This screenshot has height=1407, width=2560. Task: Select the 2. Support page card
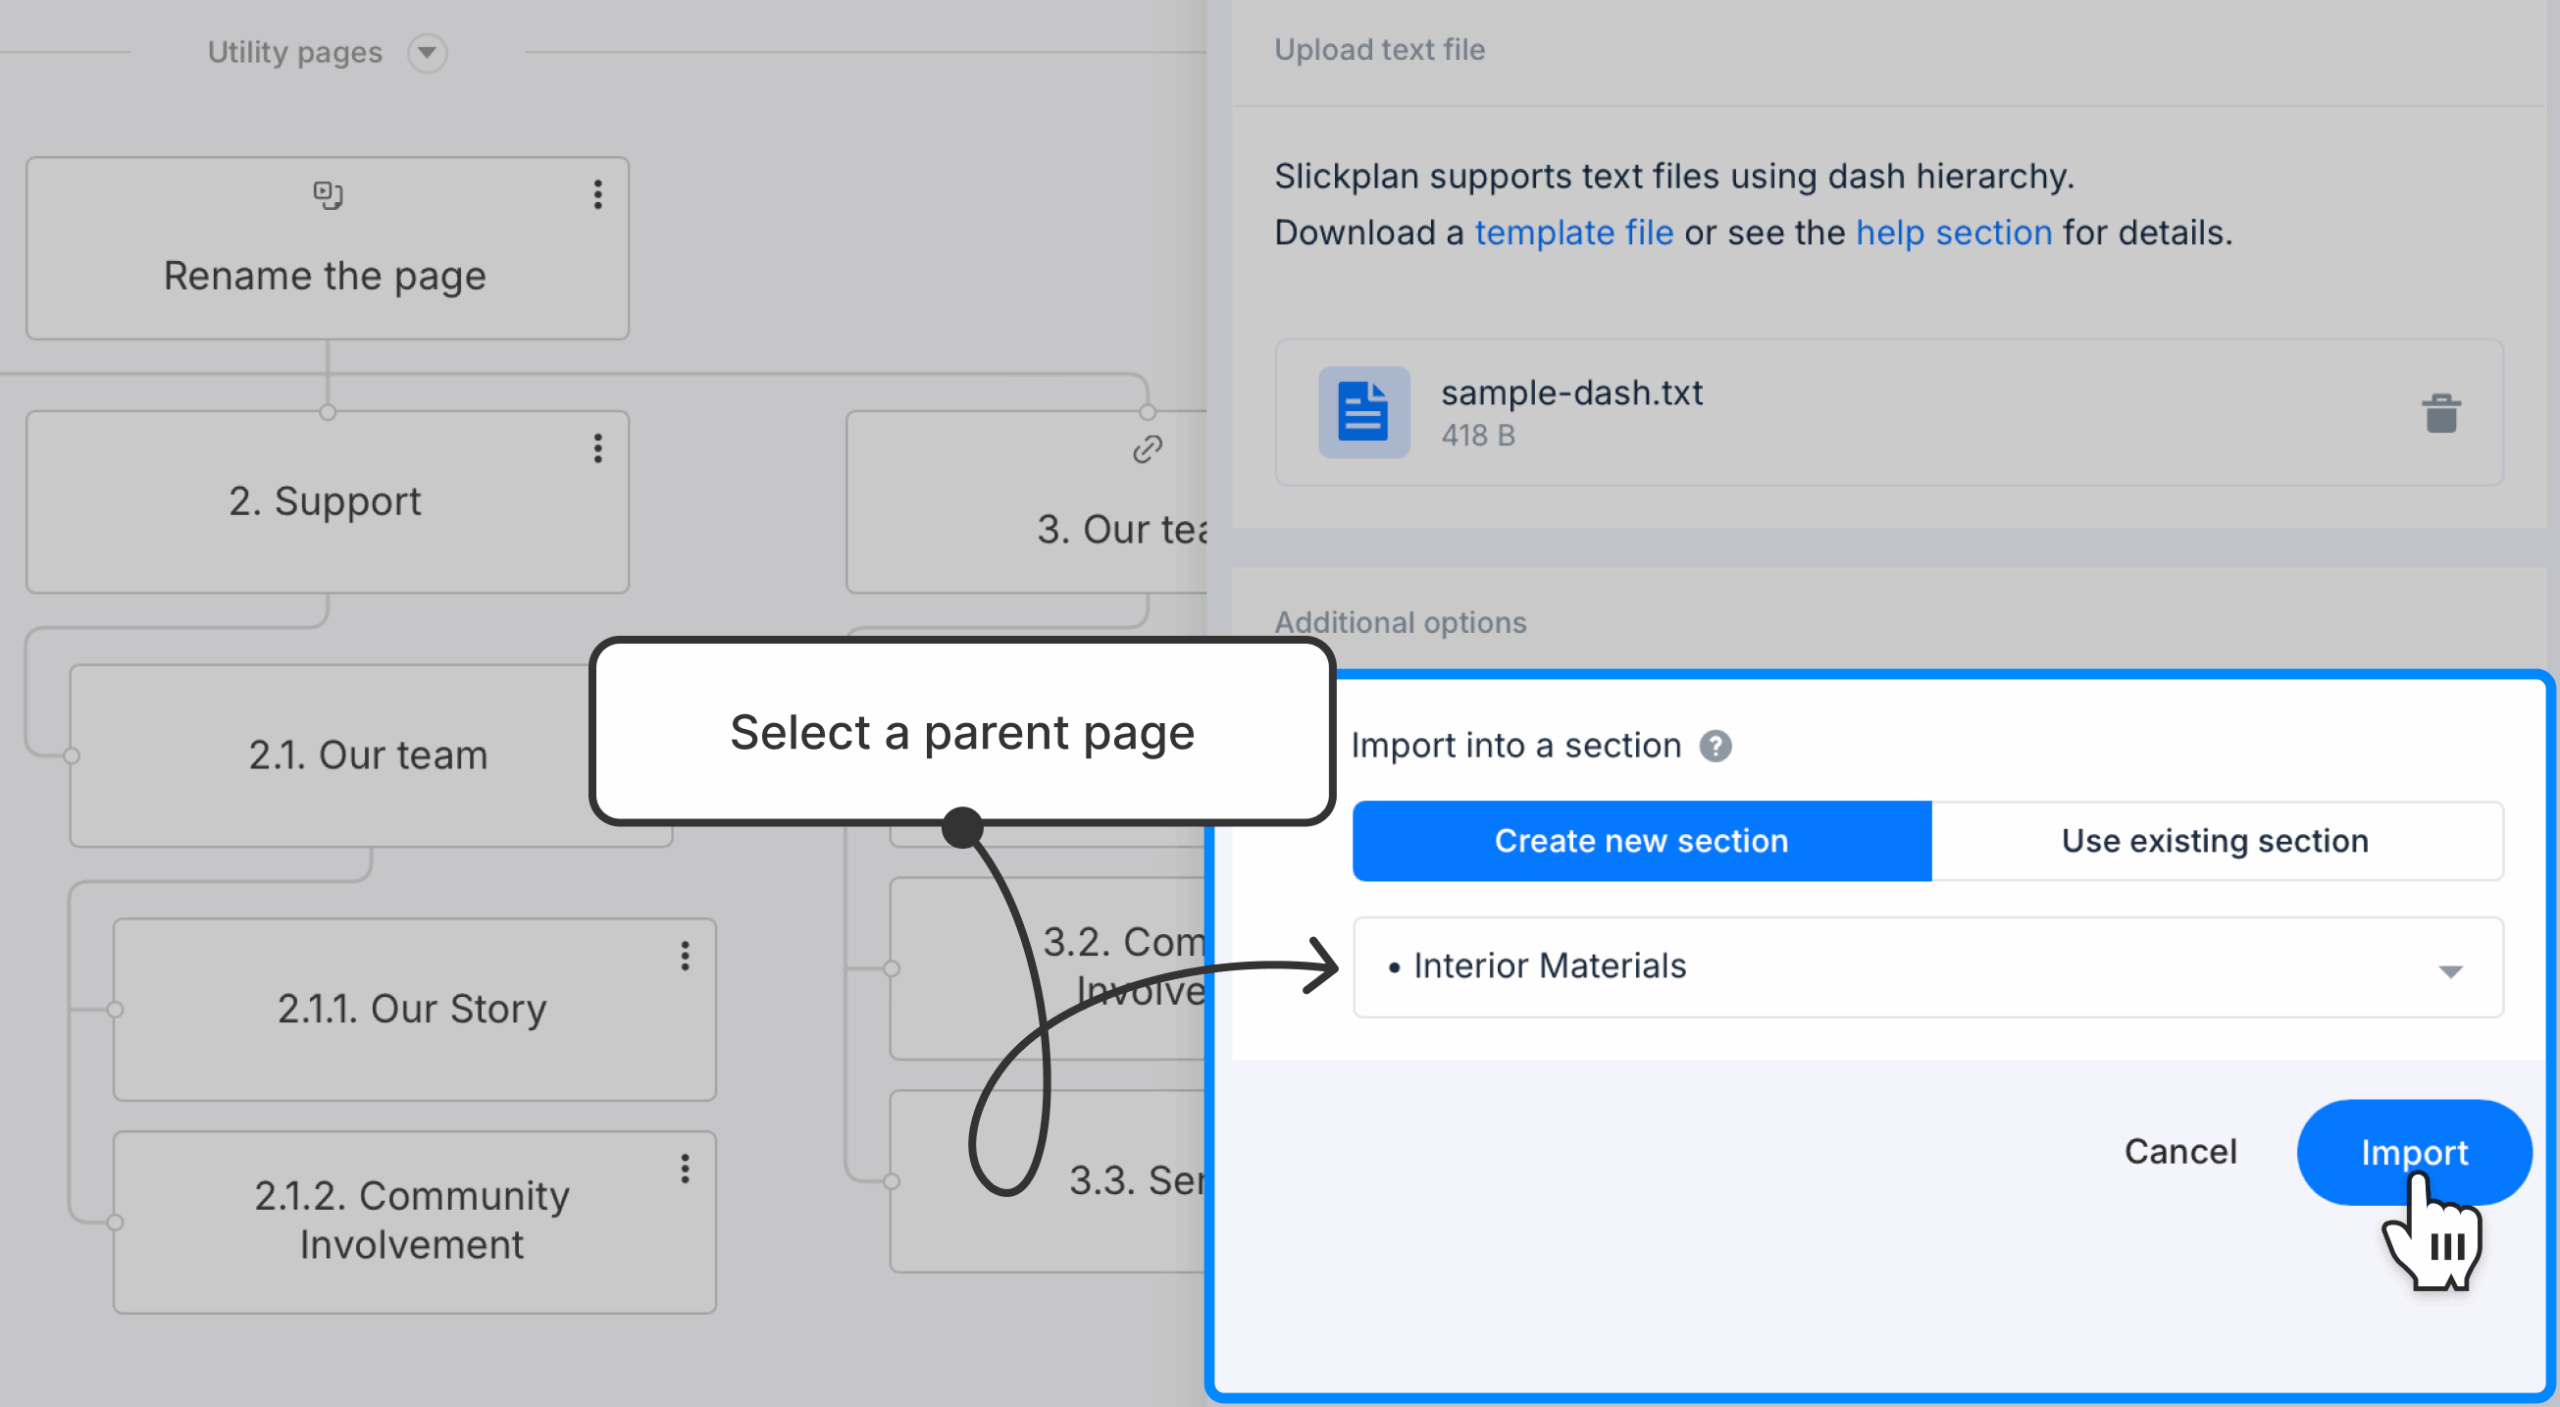328,502
